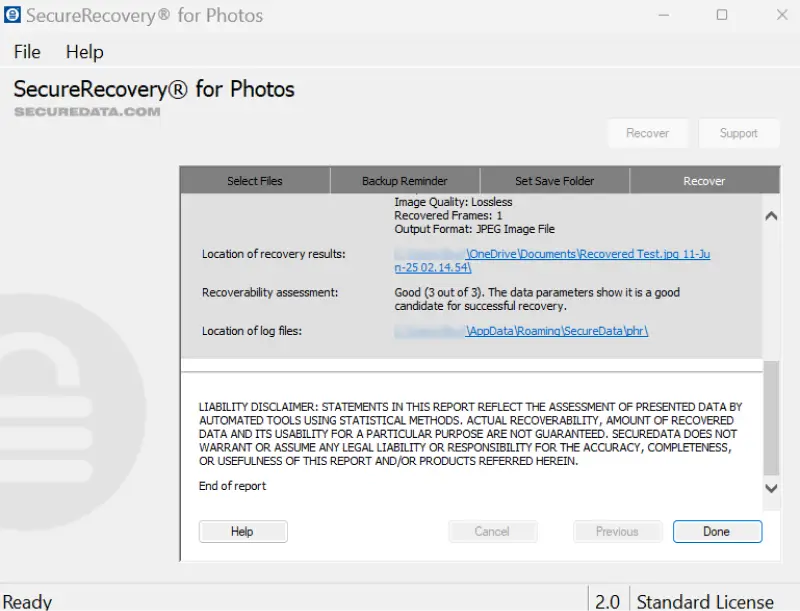Click the 'Location of recovery results:' label

point(273,254)
